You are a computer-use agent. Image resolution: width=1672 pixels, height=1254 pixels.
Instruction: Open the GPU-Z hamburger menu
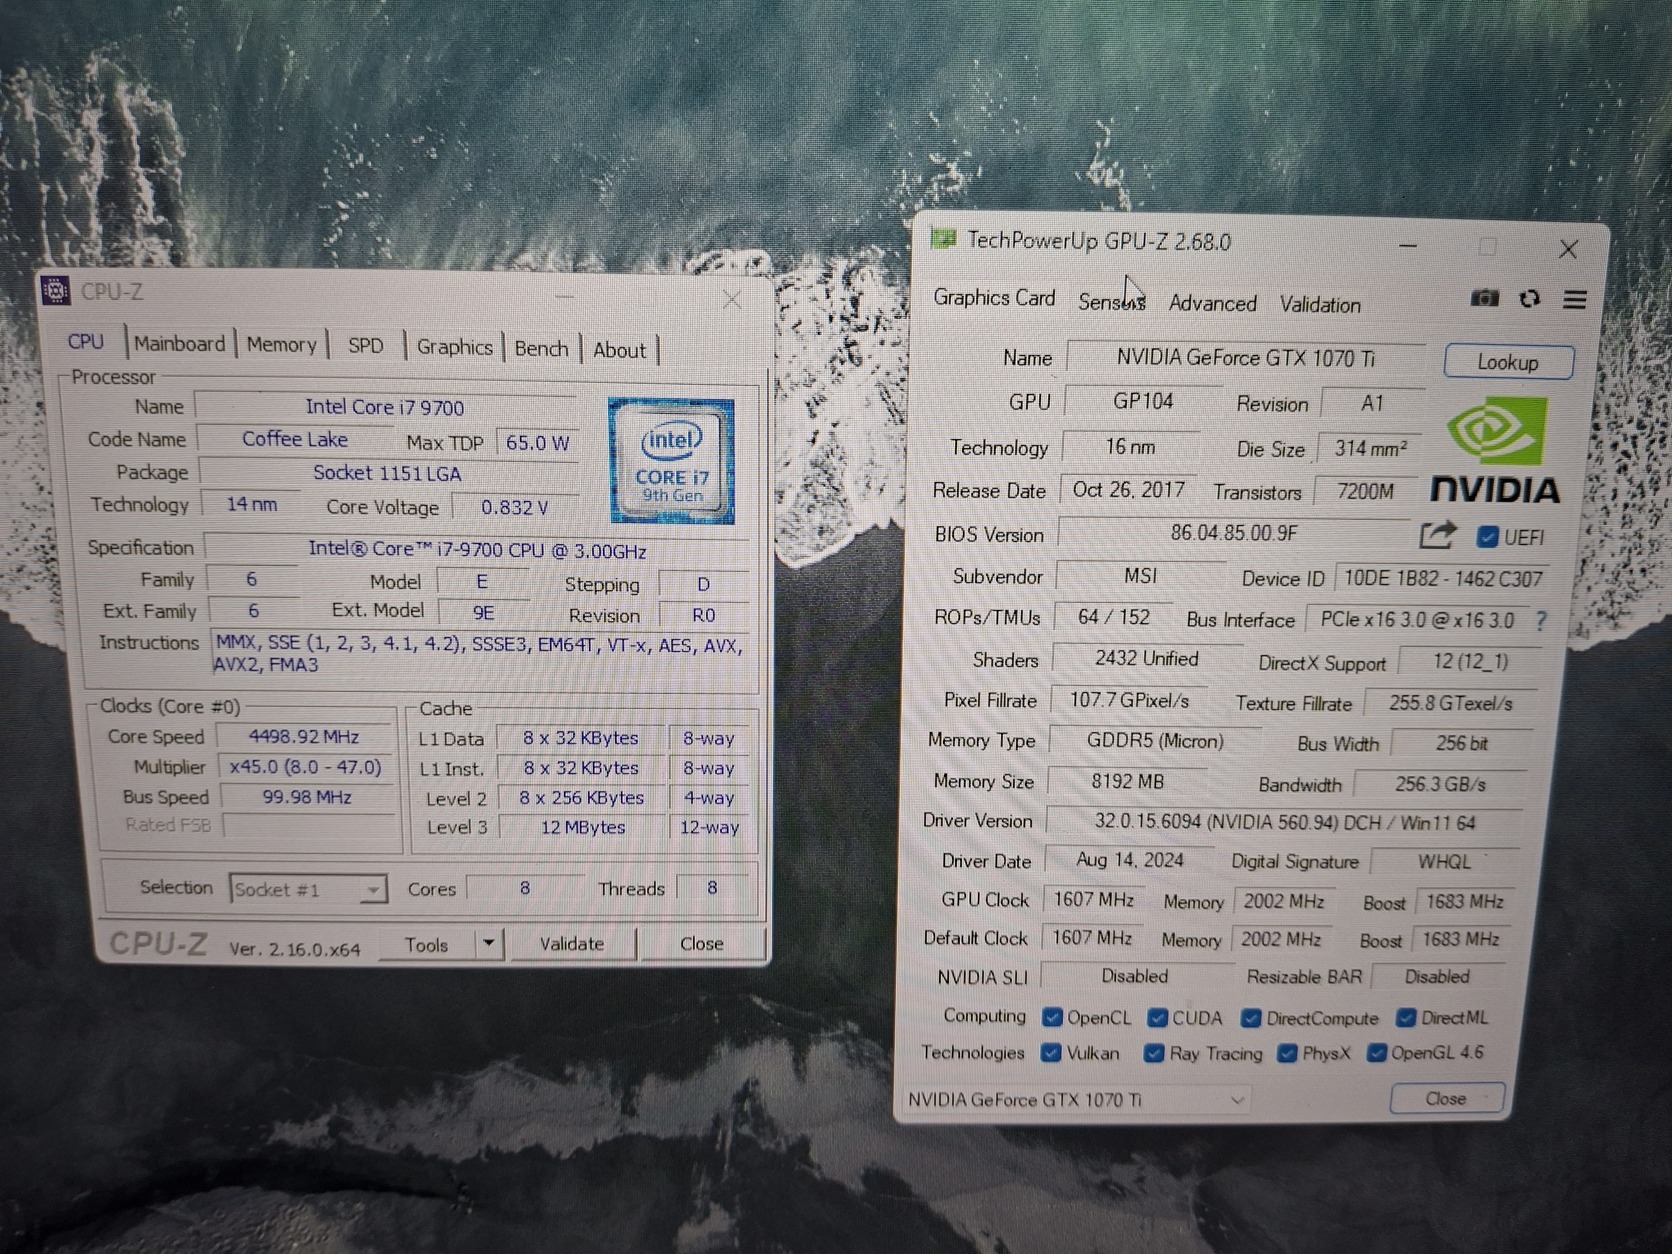[1575, 300]
